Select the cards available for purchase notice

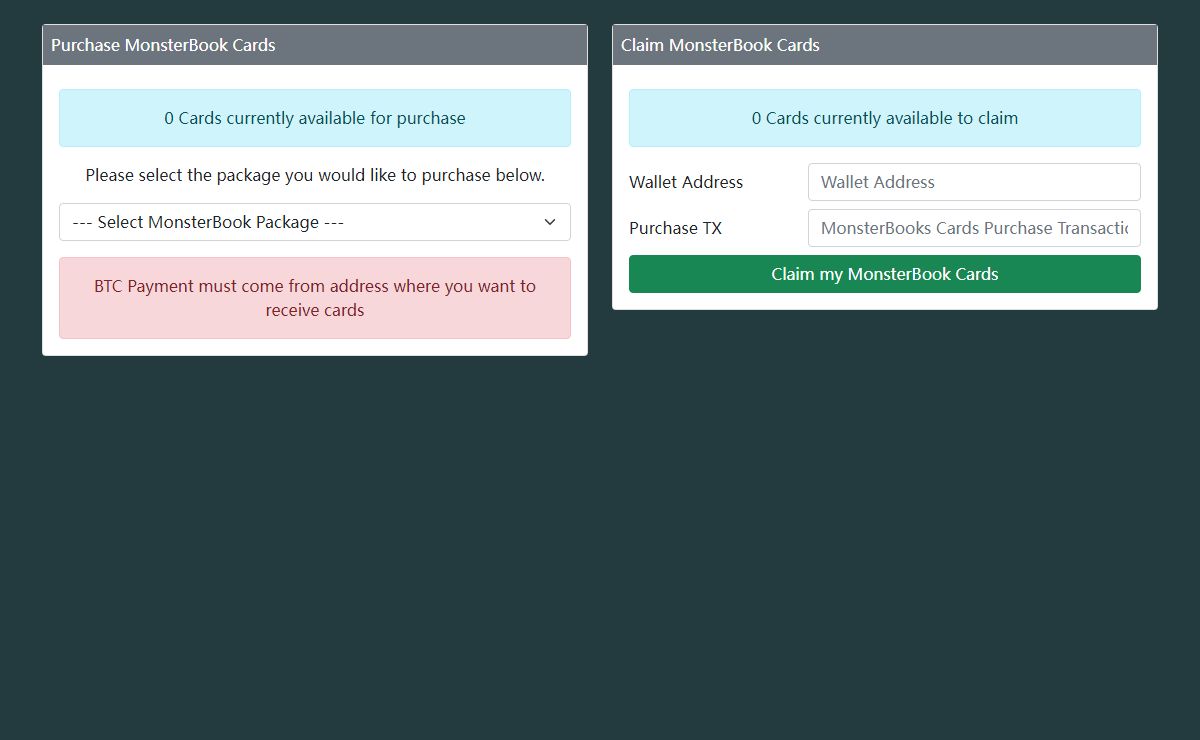(x=314, y=118)
